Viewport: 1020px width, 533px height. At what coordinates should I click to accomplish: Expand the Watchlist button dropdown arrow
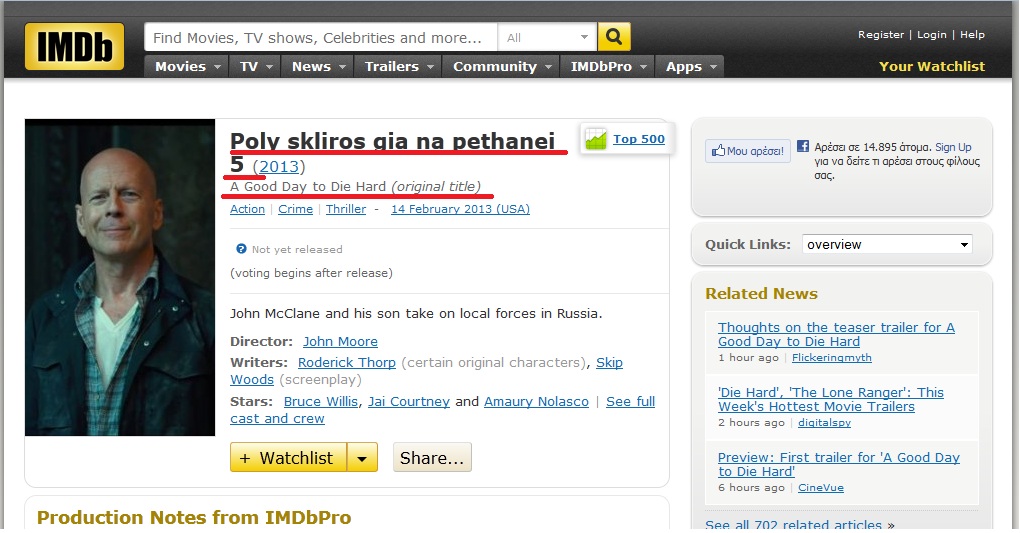tap(362, 458)
